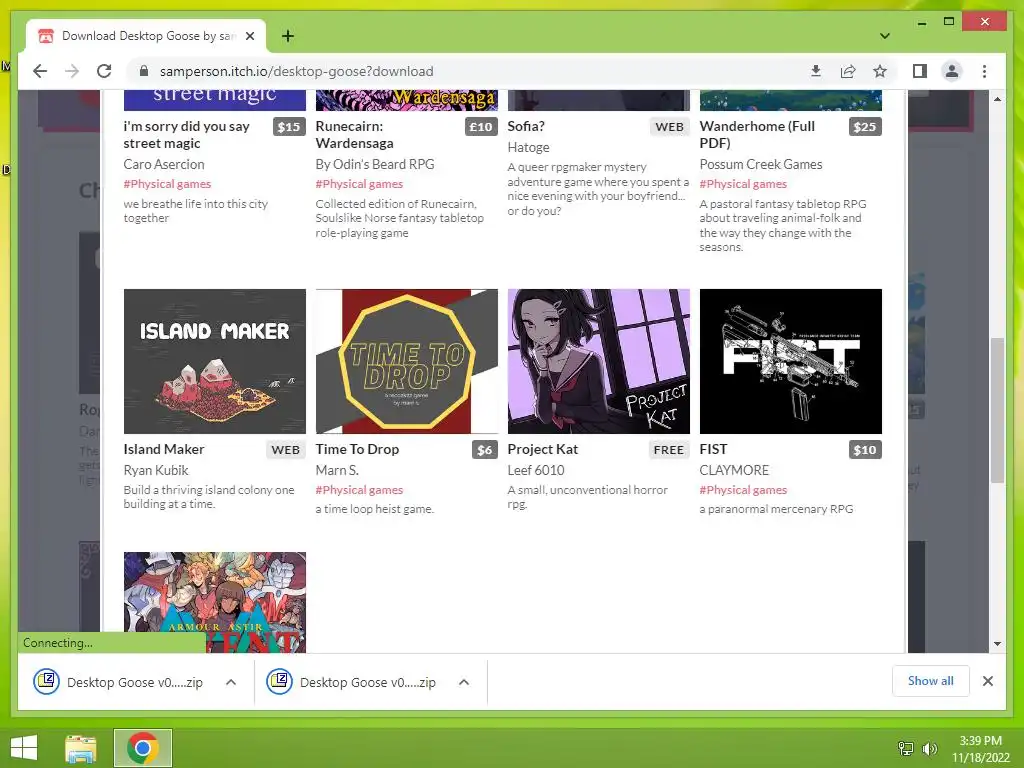Click Physical games tag under Wanderhome

click(x=743, y=184)
